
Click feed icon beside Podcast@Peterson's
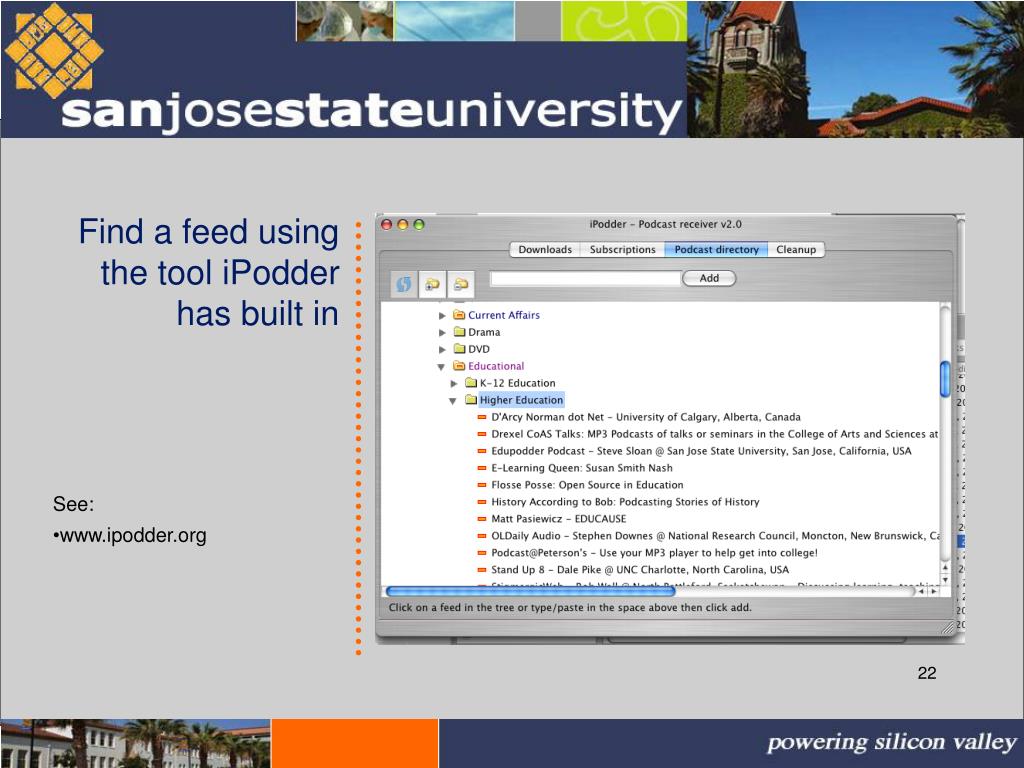[x=482, y=552]
